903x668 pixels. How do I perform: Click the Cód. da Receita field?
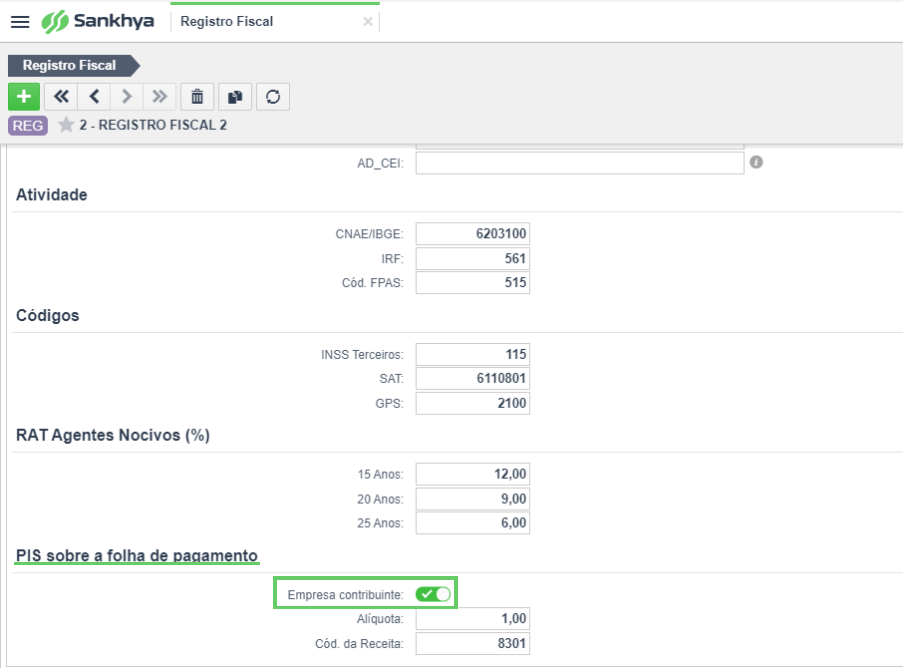click(472, 643)
